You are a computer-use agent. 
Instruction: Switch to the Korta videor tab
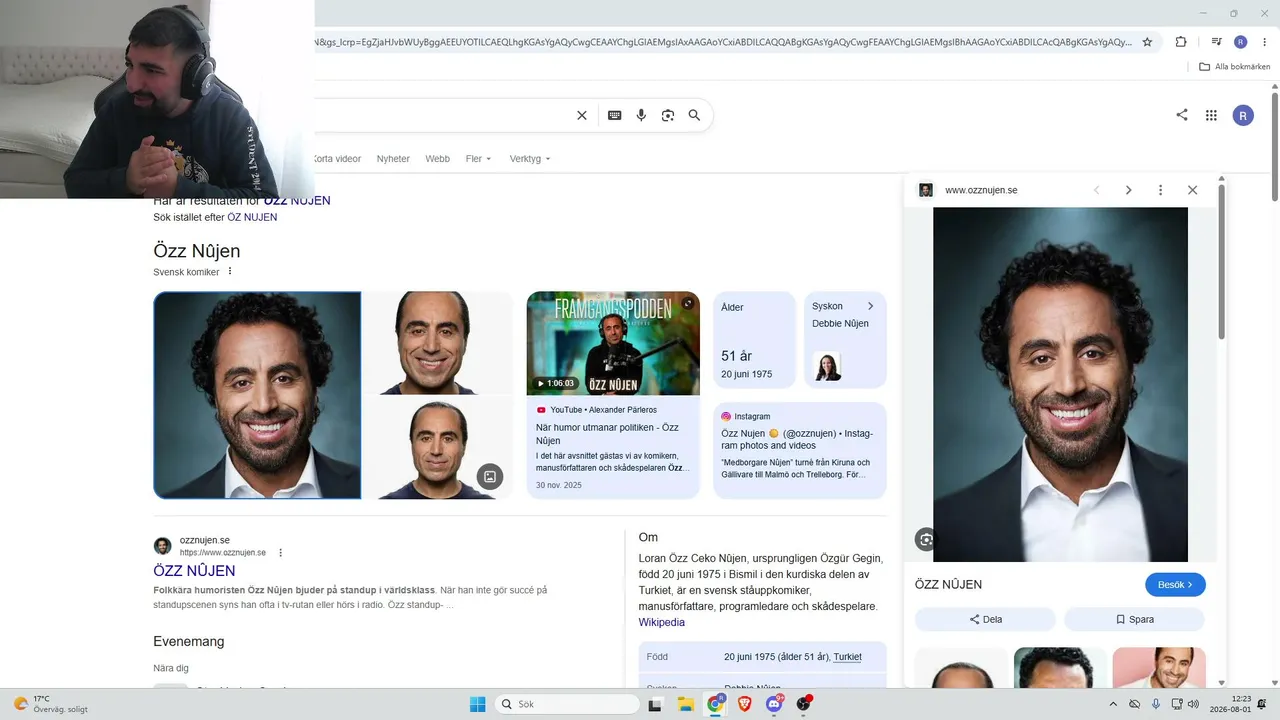coord(337,159)
